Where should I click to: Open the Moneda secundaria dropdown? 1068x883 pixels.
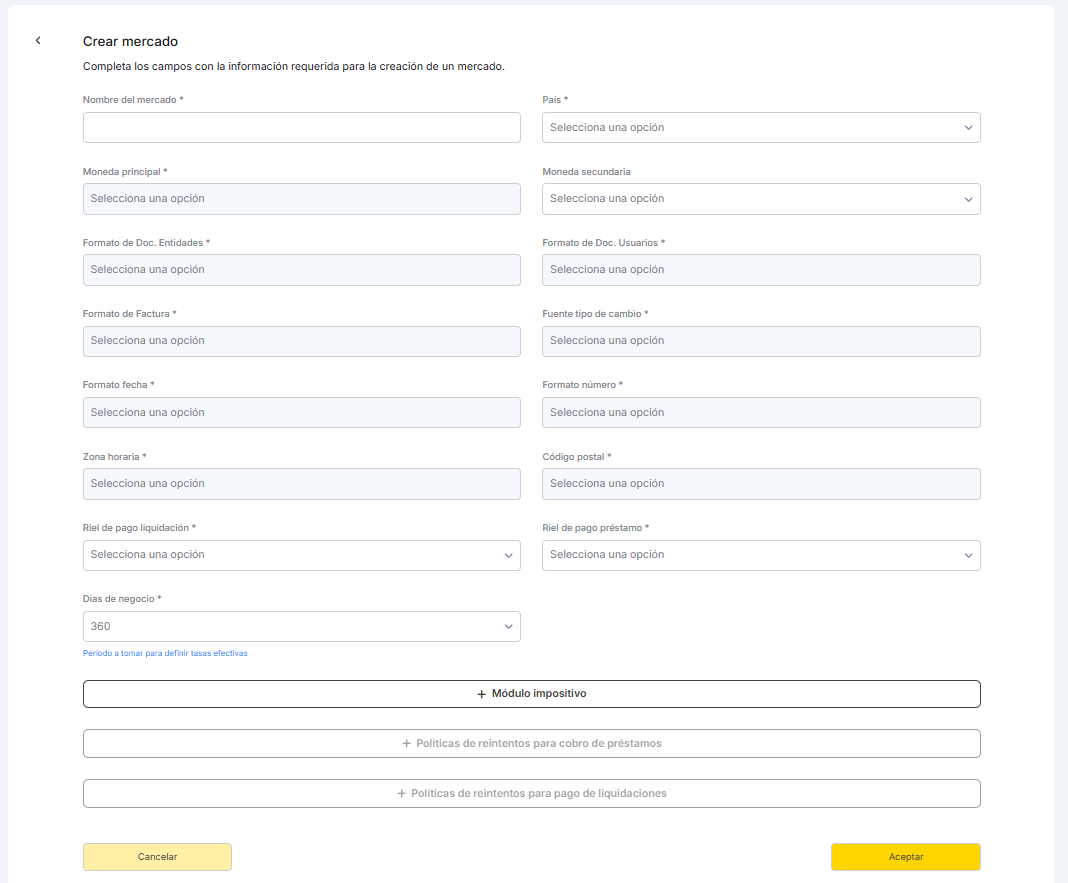[760, 199]
